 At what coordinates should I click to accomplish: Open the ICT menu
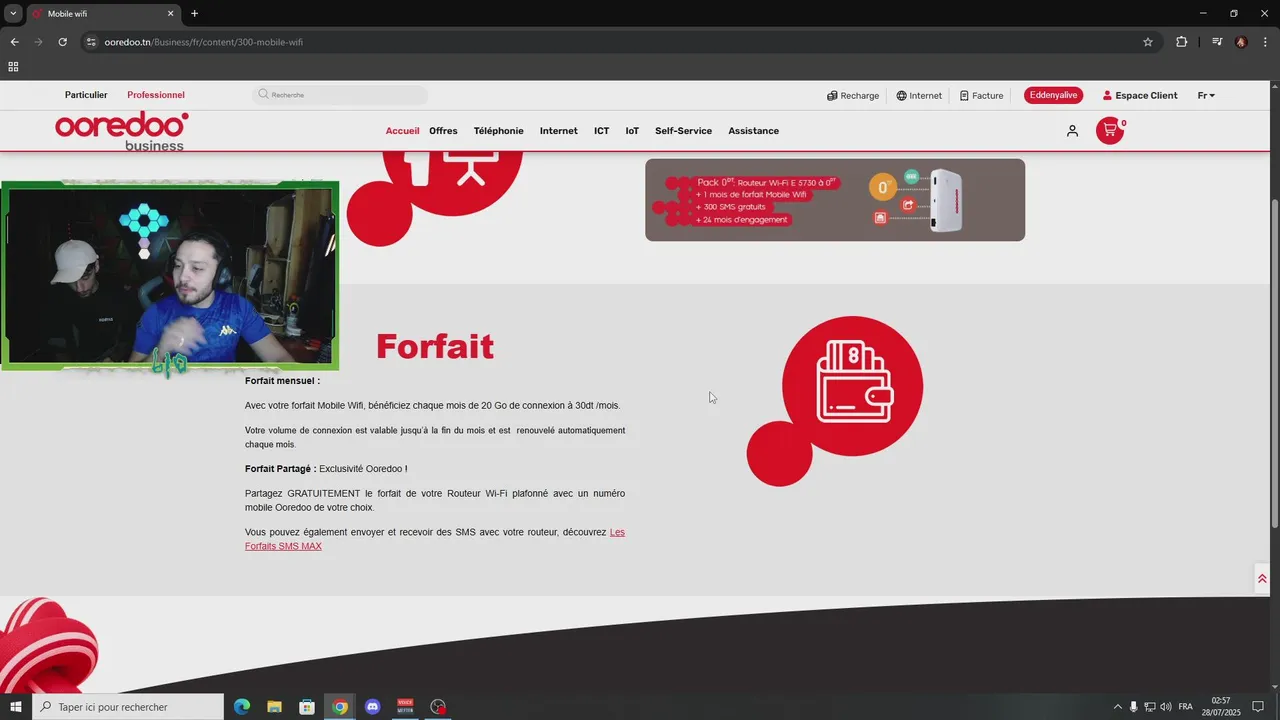coord(601,131)
